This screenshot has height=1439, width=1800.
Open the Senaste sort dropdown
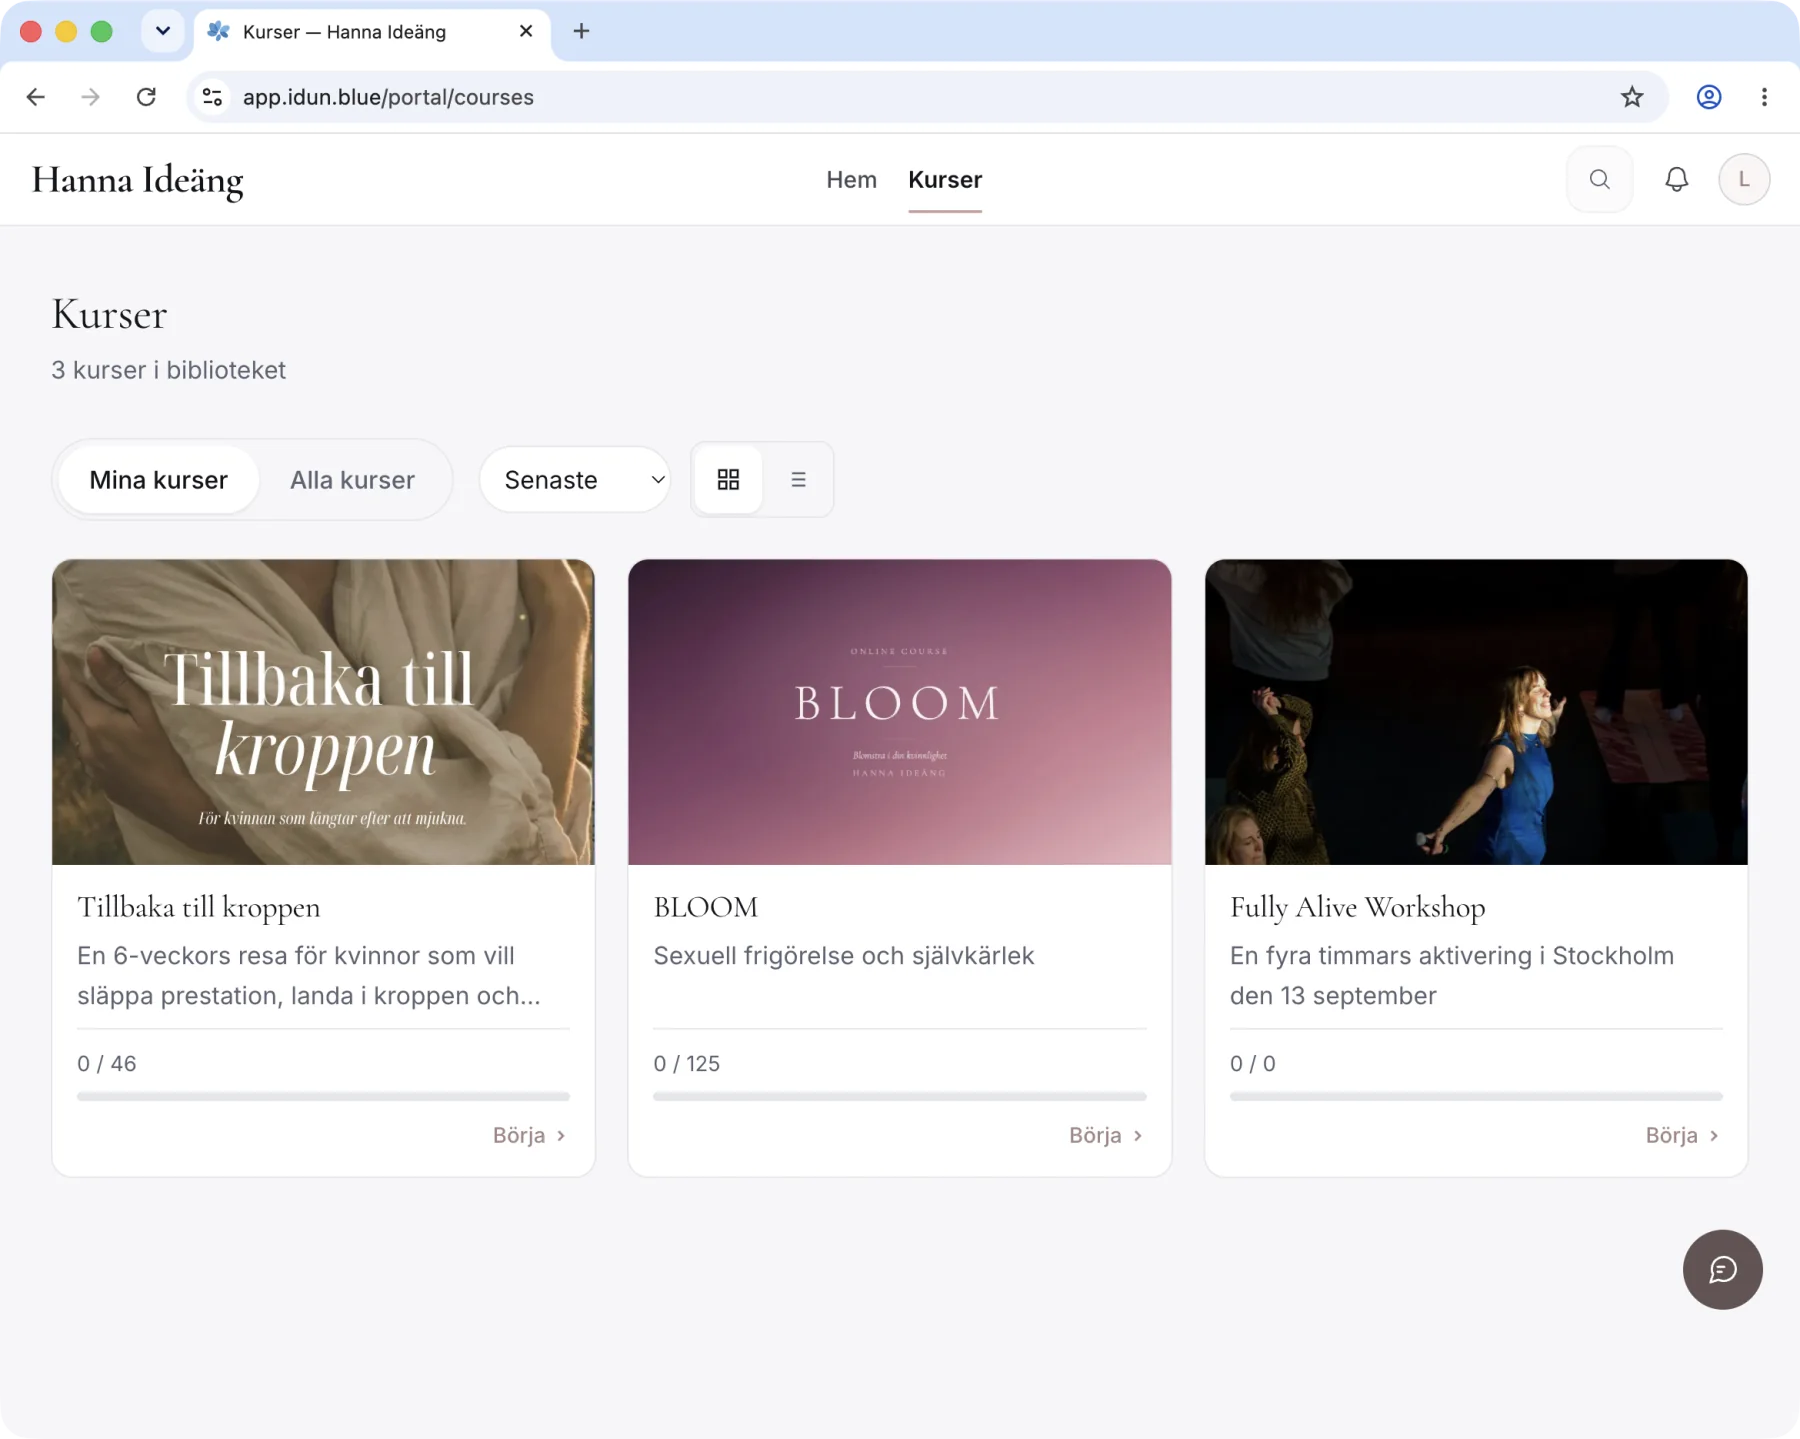575,479
